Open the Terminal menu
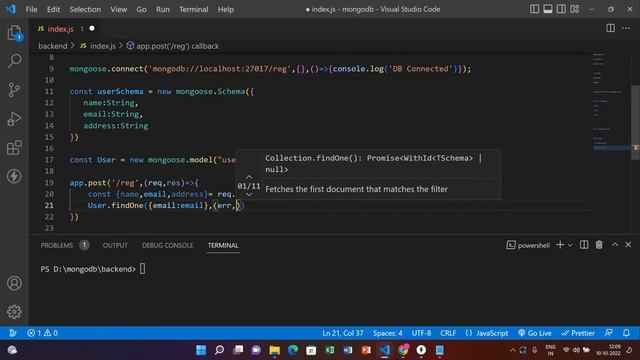The image size is (640, 360). 193,9
